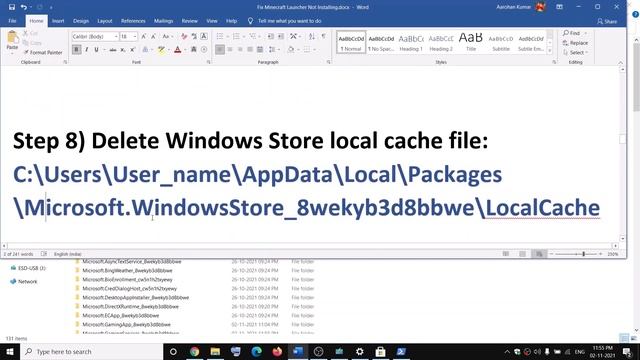Increase paragraph indent

pos(281,37)
